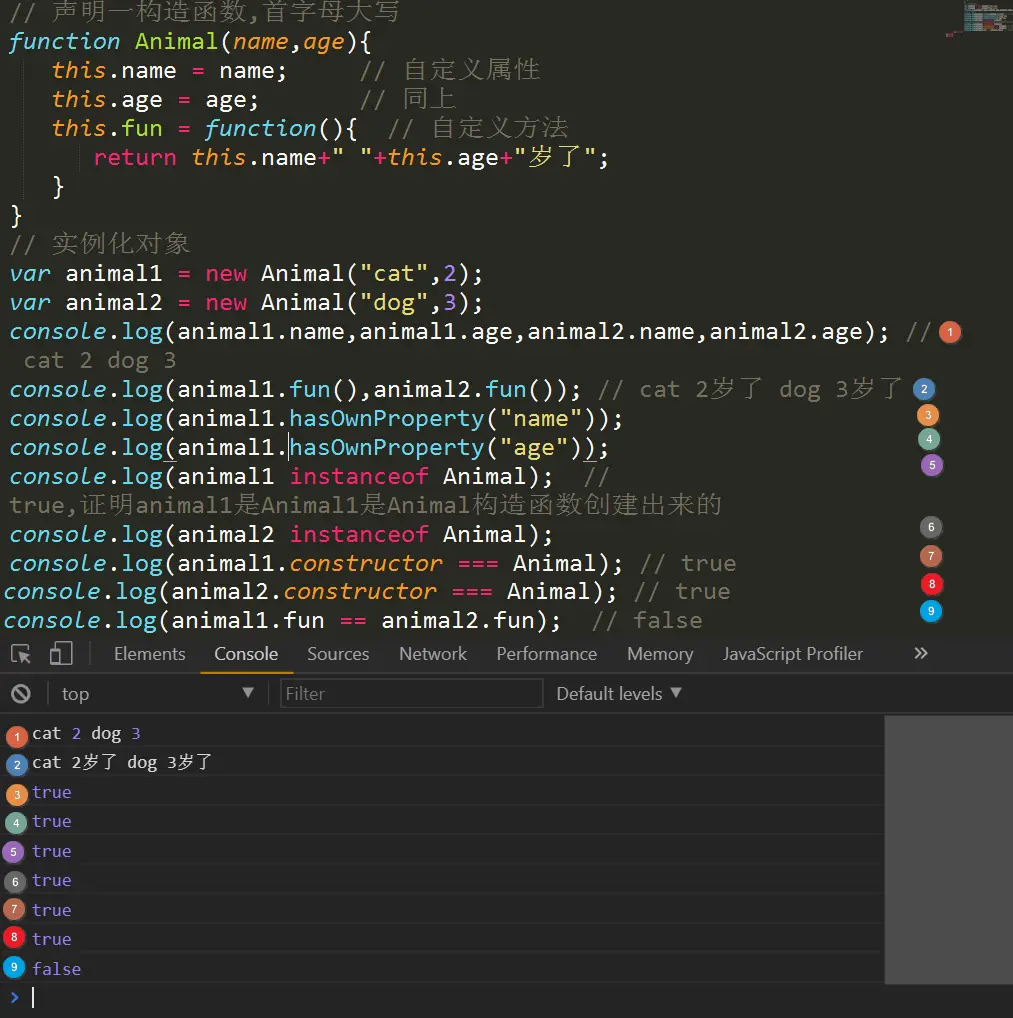This screenshot has height=1018, width=1013.
Task: Open the Memory tab
Action: pos(660,654)
